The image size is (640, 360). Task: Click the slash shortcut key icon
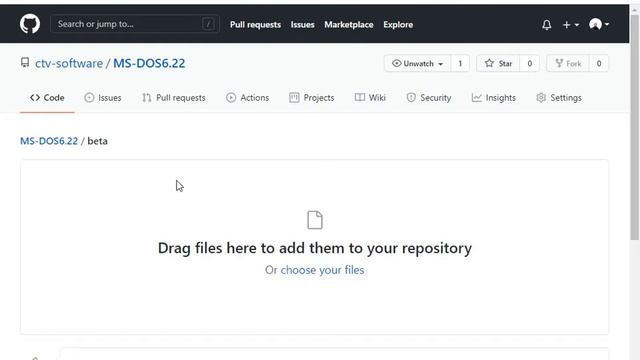click(208, 24)
